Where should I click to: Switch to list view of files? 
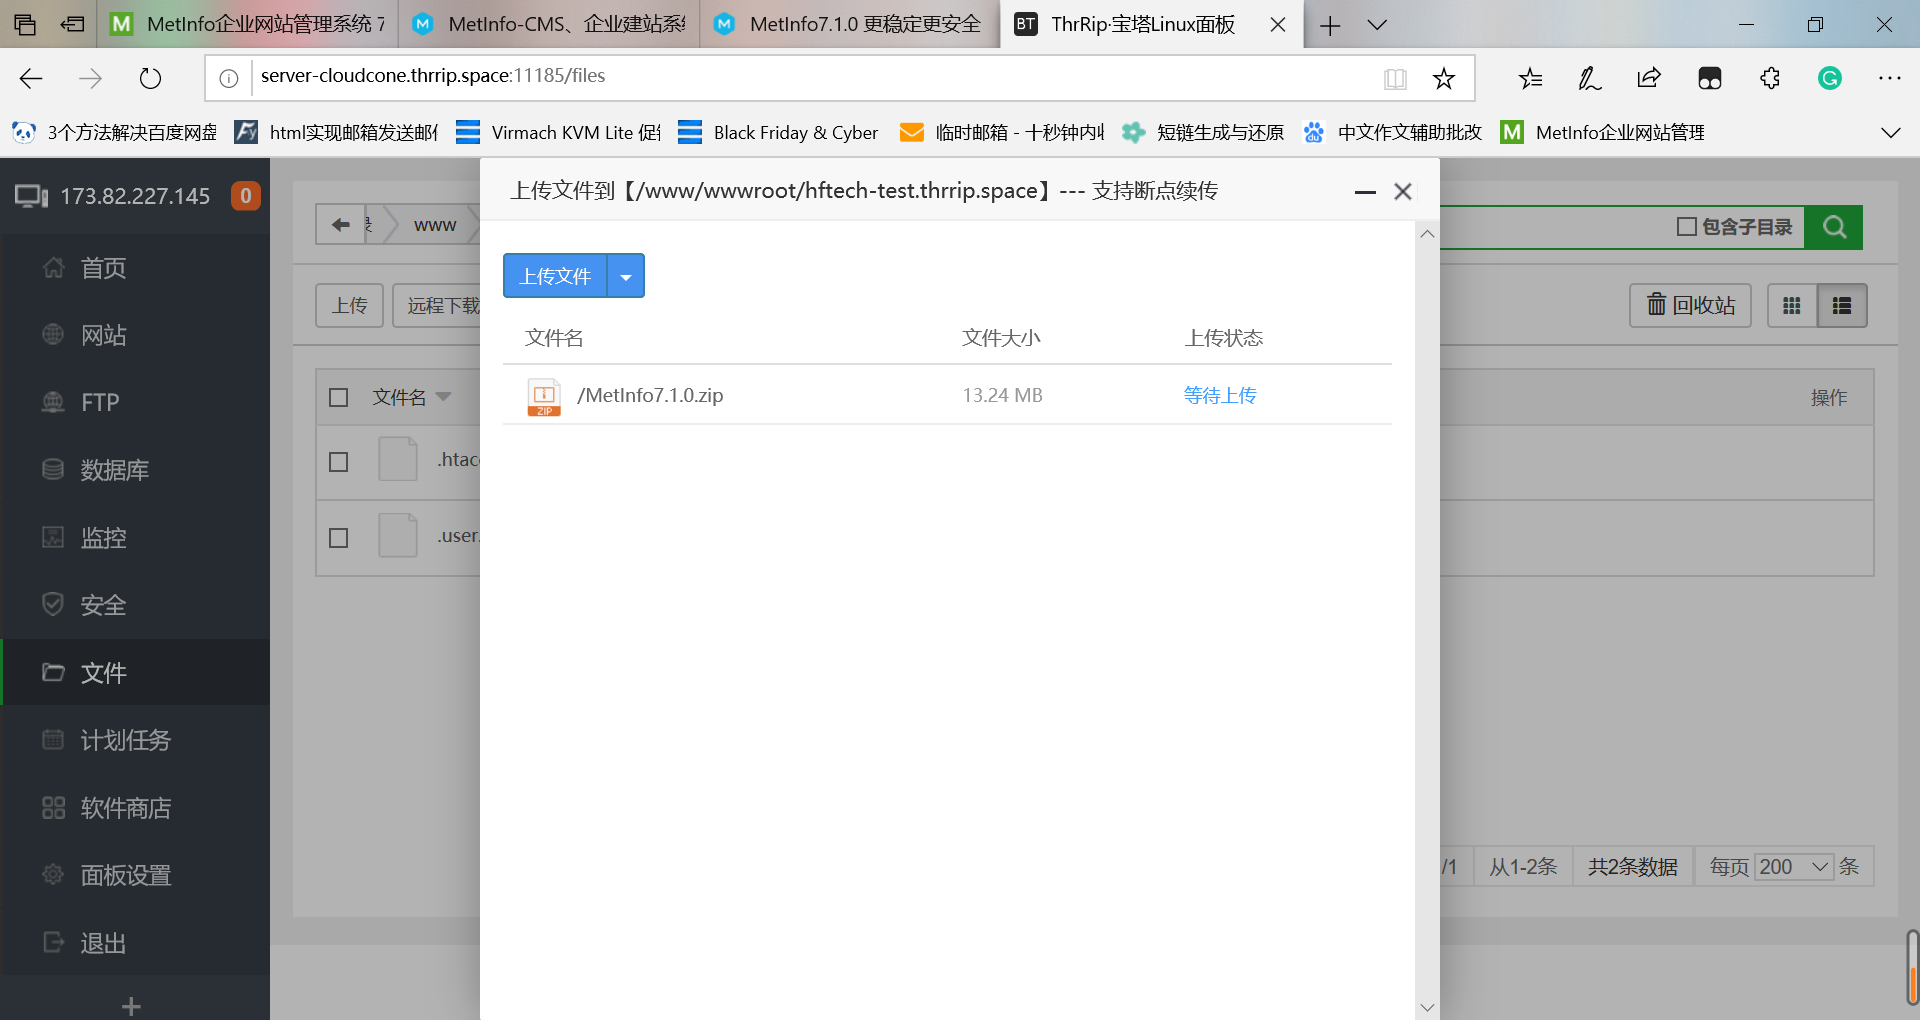click(1842, 306)
